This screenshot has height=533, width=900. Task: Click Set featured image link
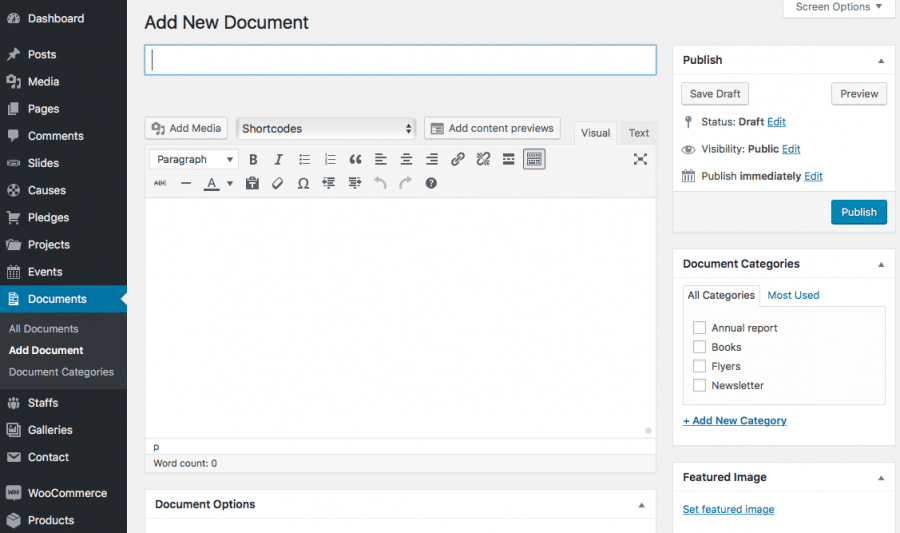[x=728, y=509]
